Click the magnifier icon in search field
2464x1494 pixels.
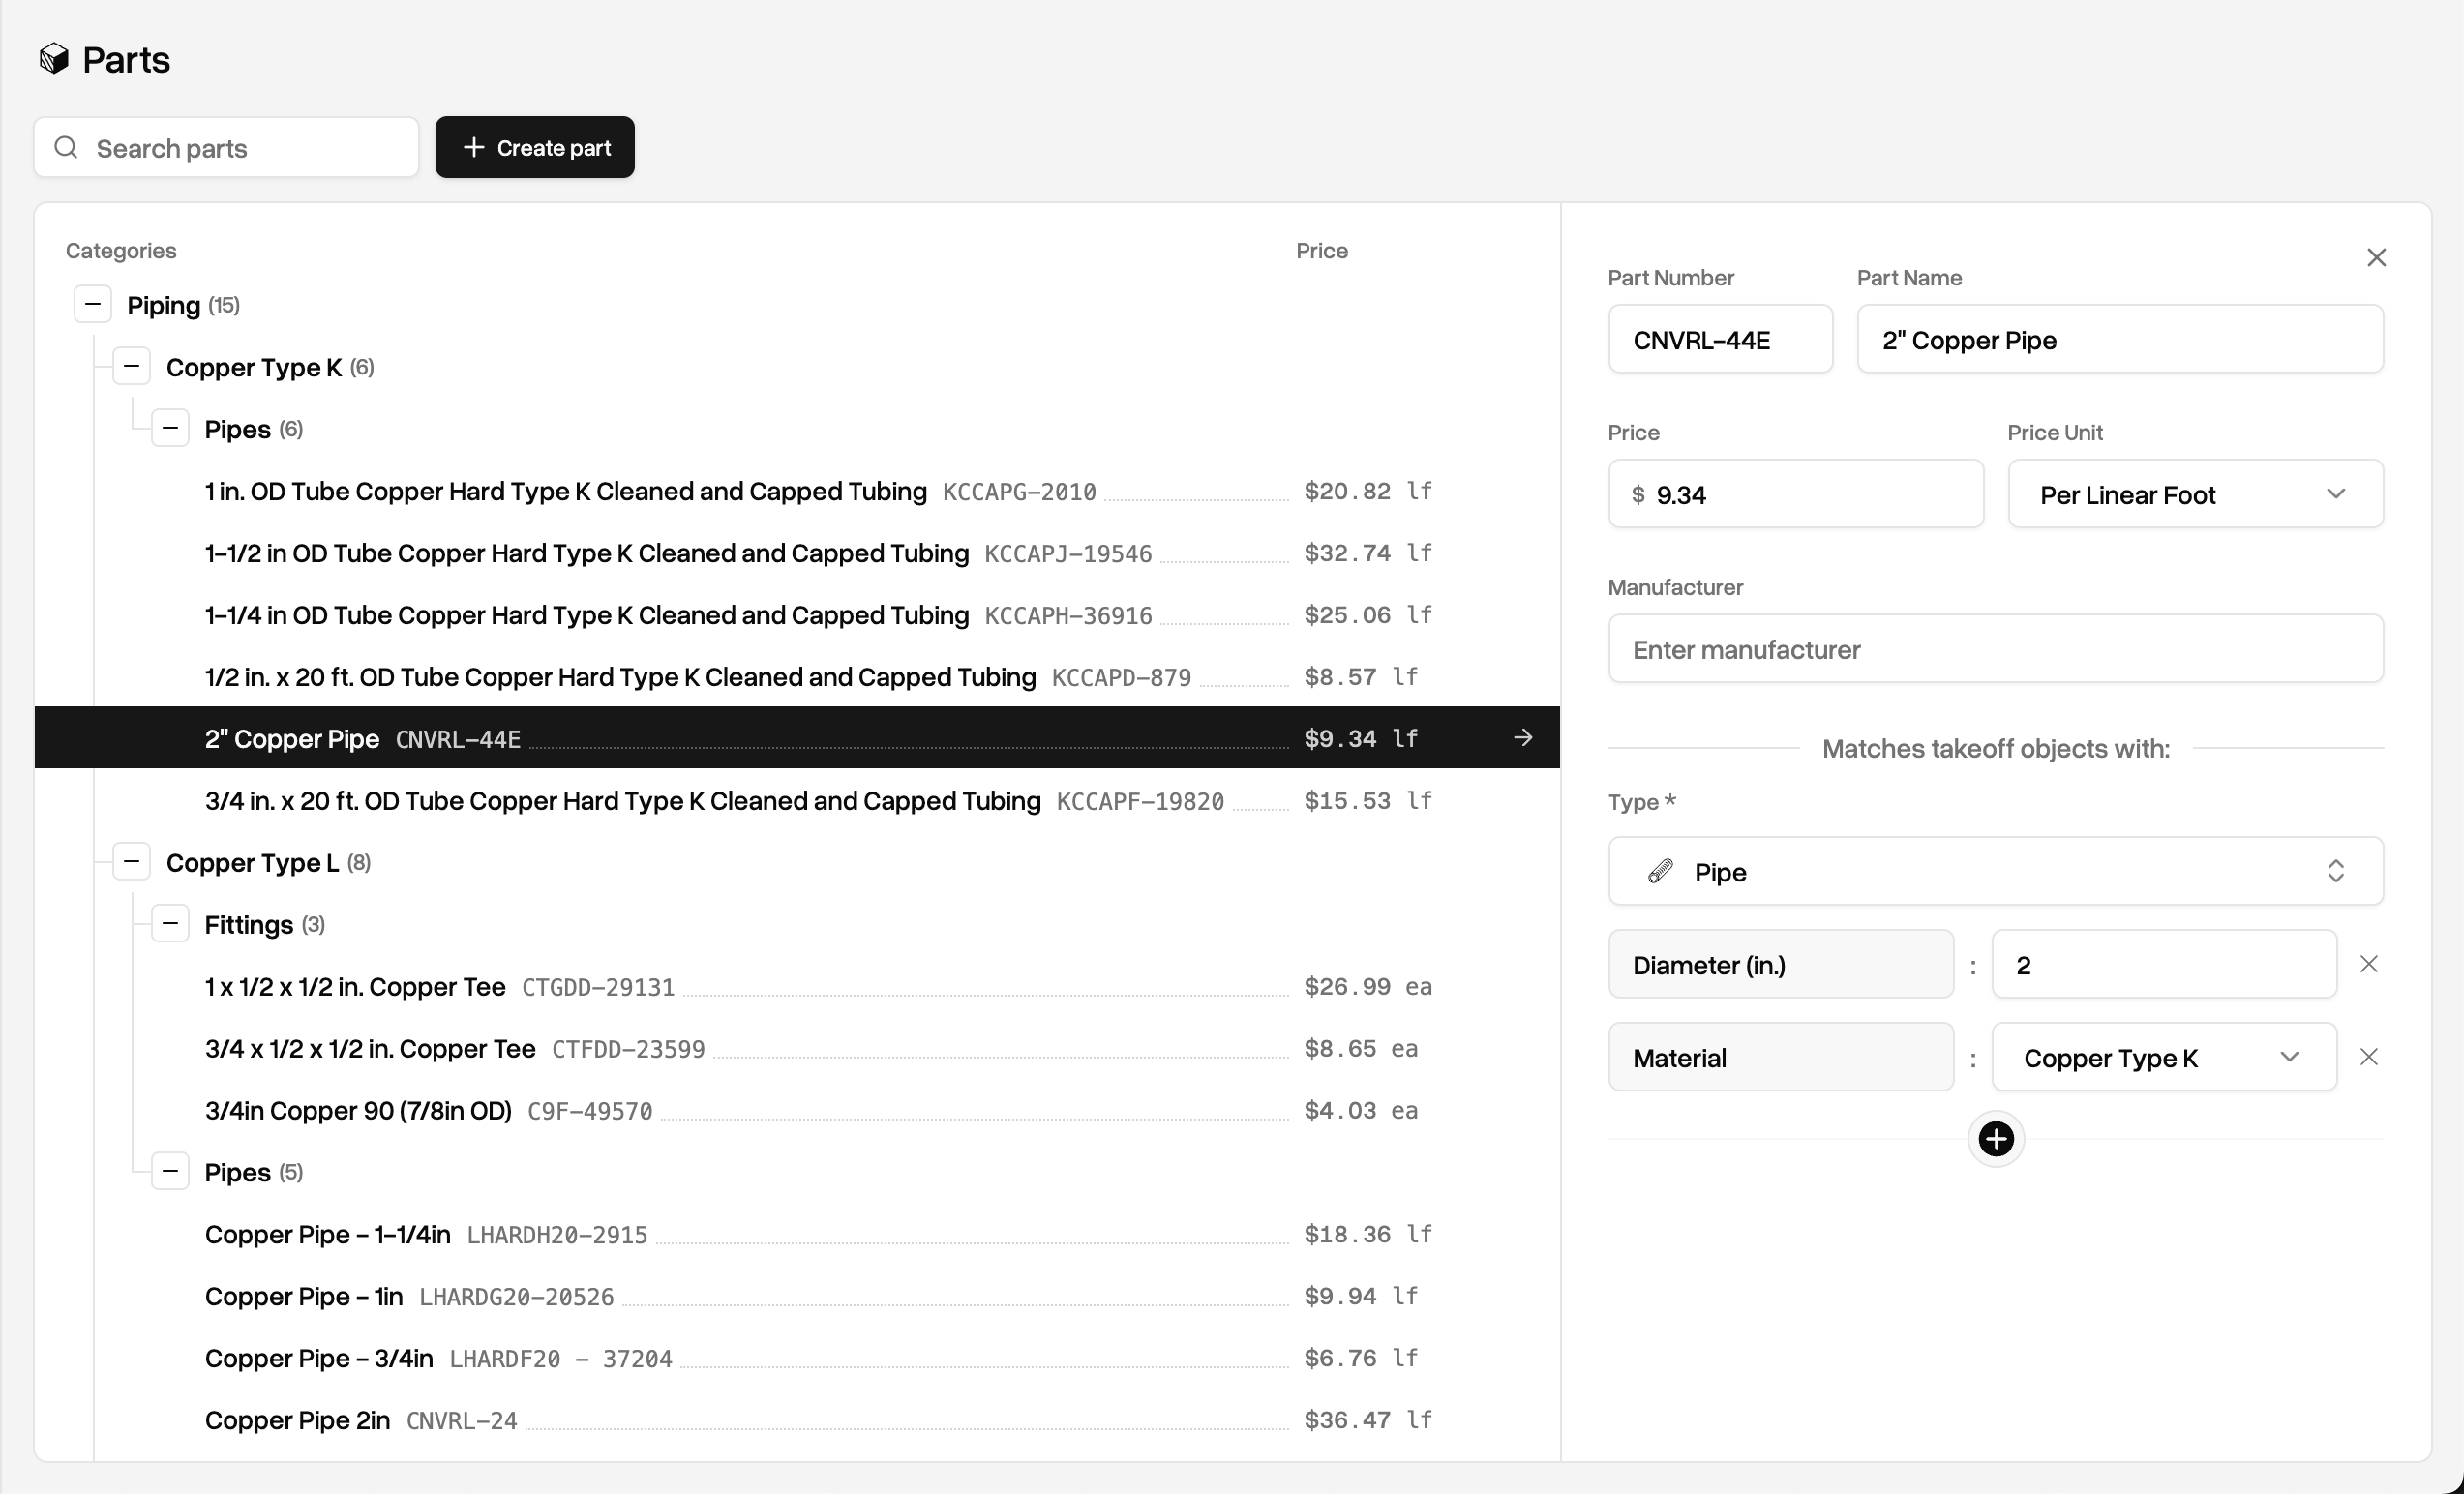[x=66, y=148]
